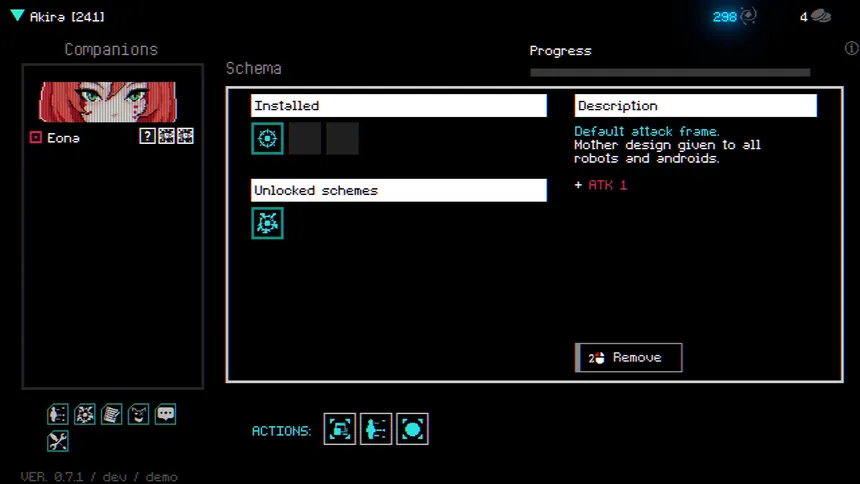Open the companion stats menu icon

pyautogui.click(x=58, y=414)
